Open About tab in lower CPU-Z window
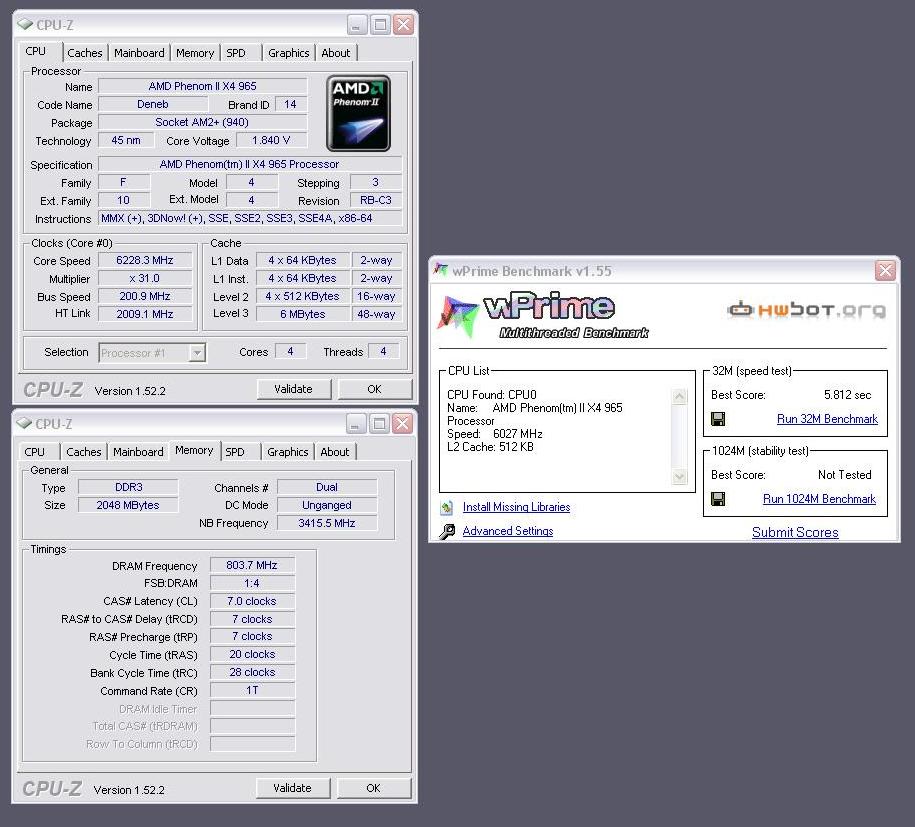 pyautogui.click(x=334, y=452)
